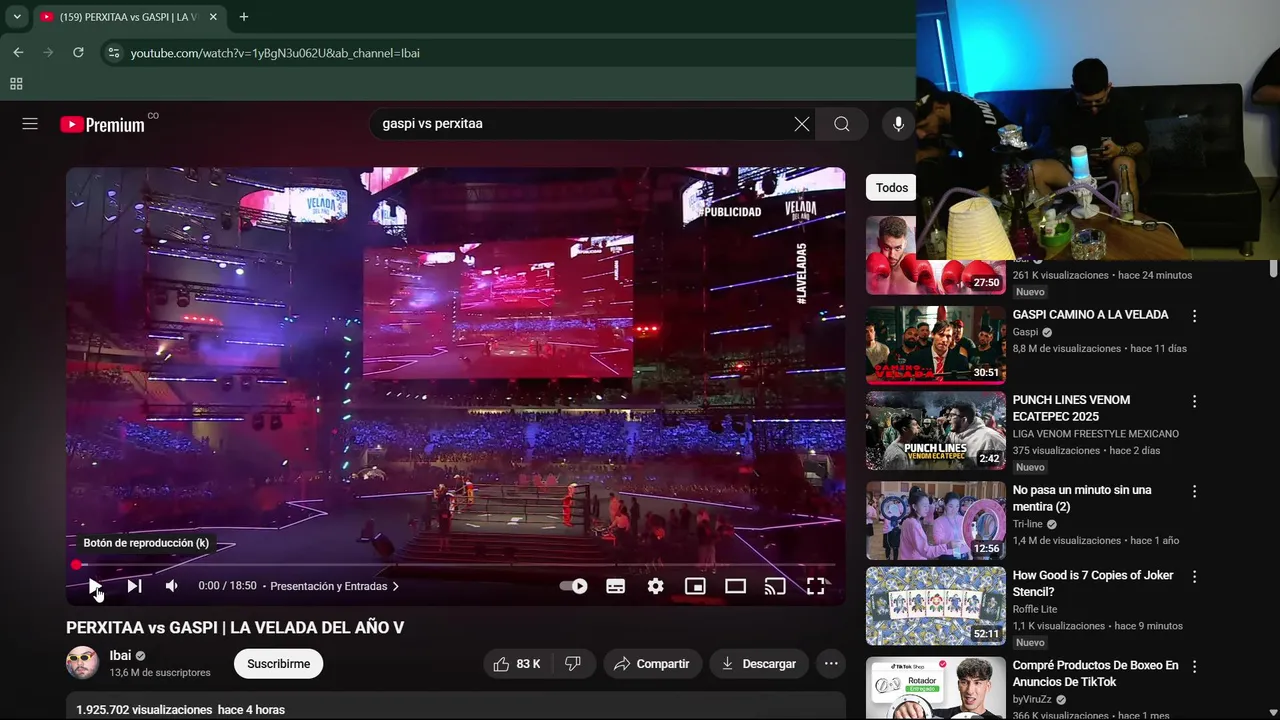Click the browser address bar URL
Screen dimensions: 1280x720
point(275,53)
